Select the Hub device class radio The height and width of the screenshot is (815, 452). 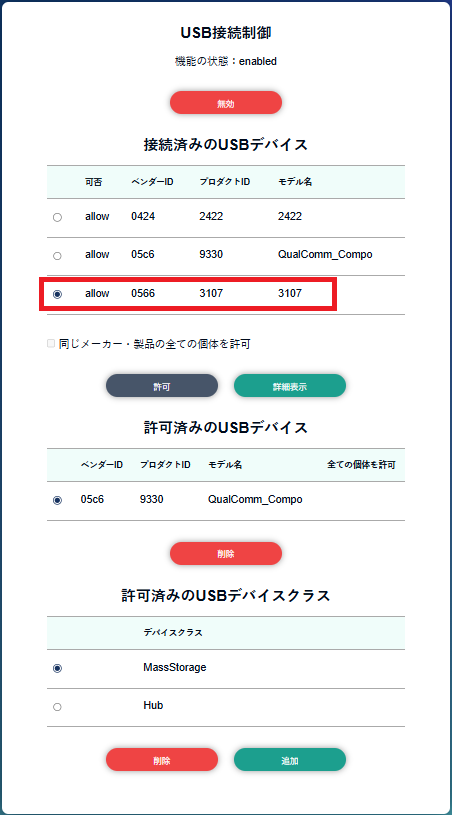tap(57, 707)
